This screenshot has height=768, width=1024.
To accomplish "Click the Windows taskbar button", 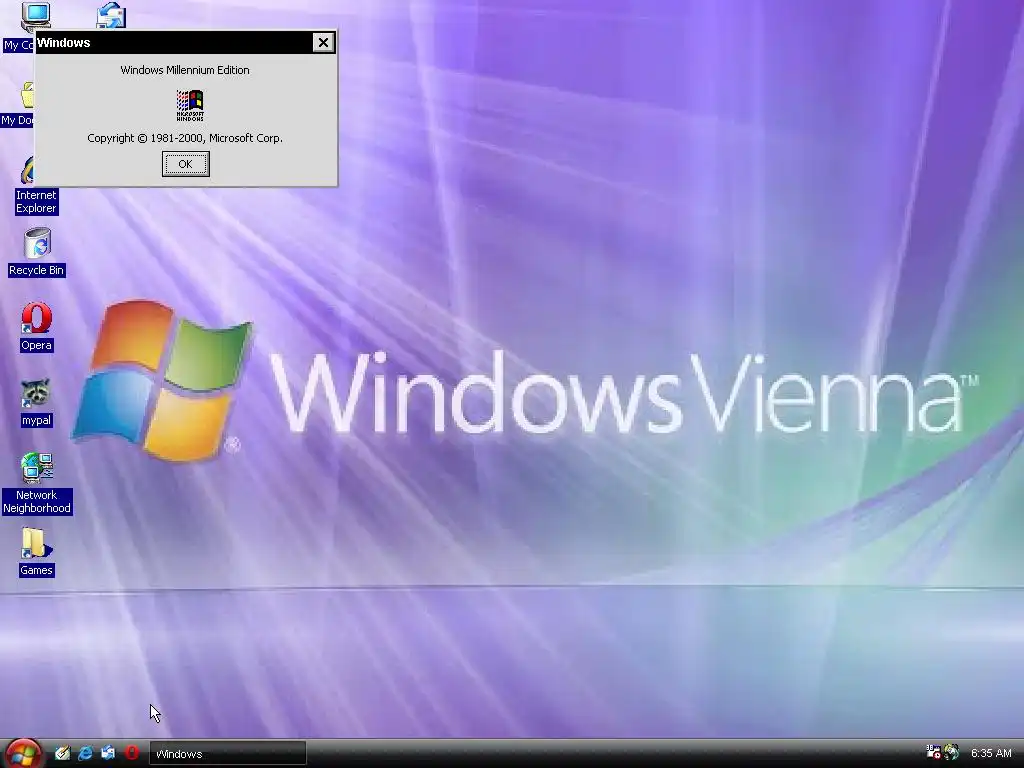I will pos(228,754).
